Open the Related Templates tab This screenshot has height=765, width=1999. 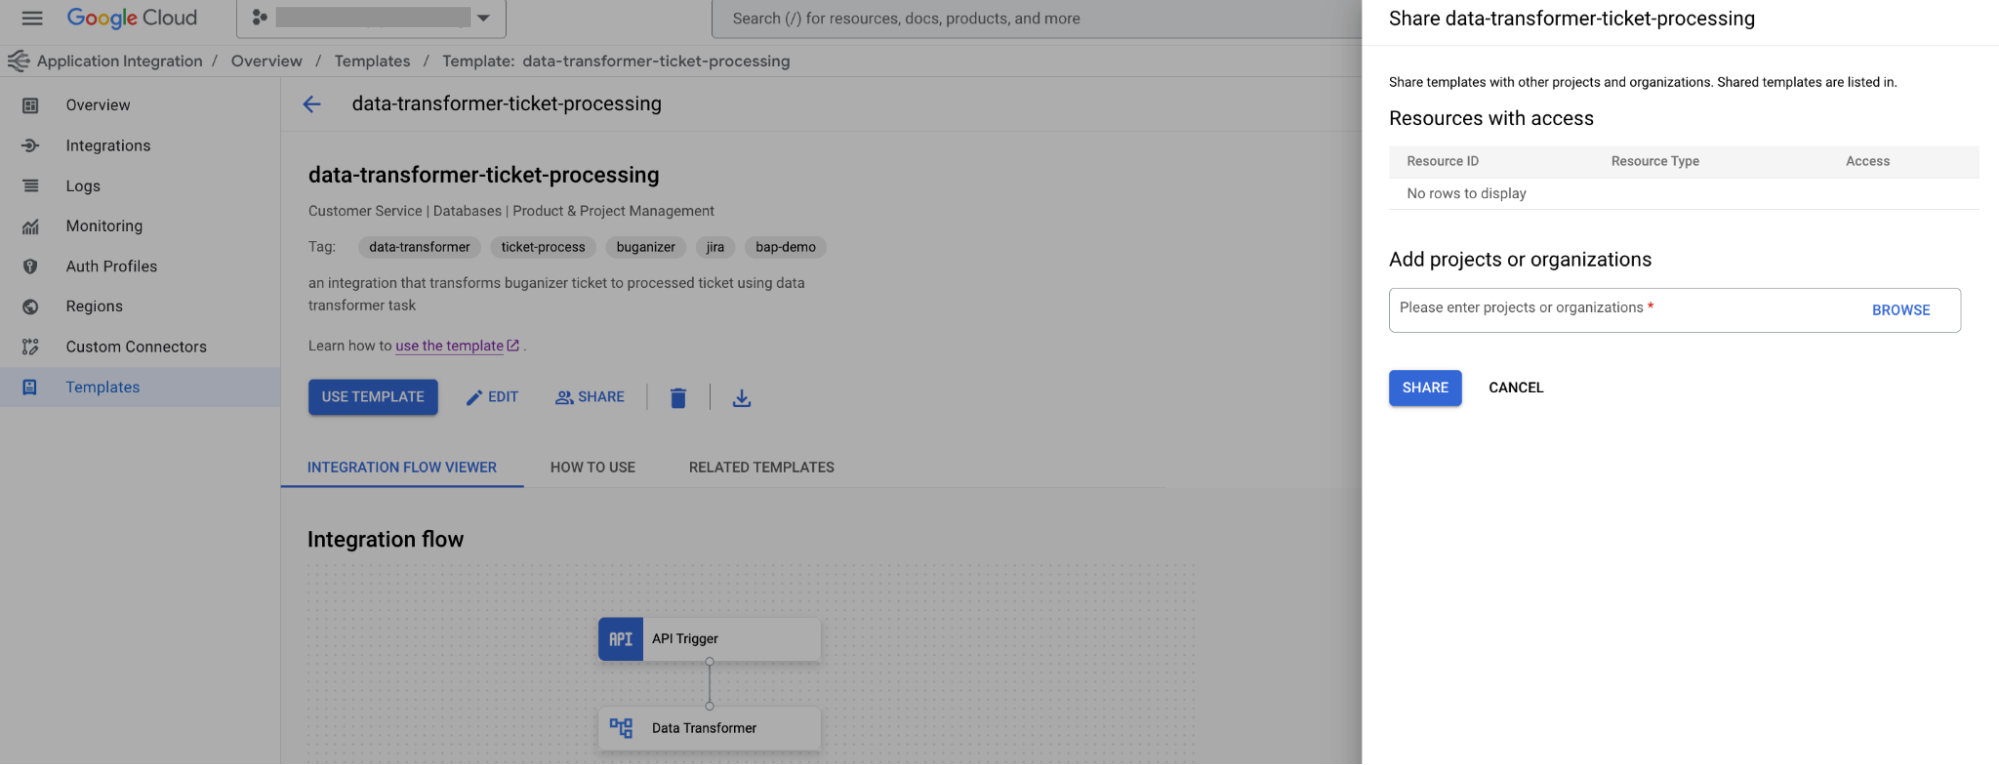(761, 467)
